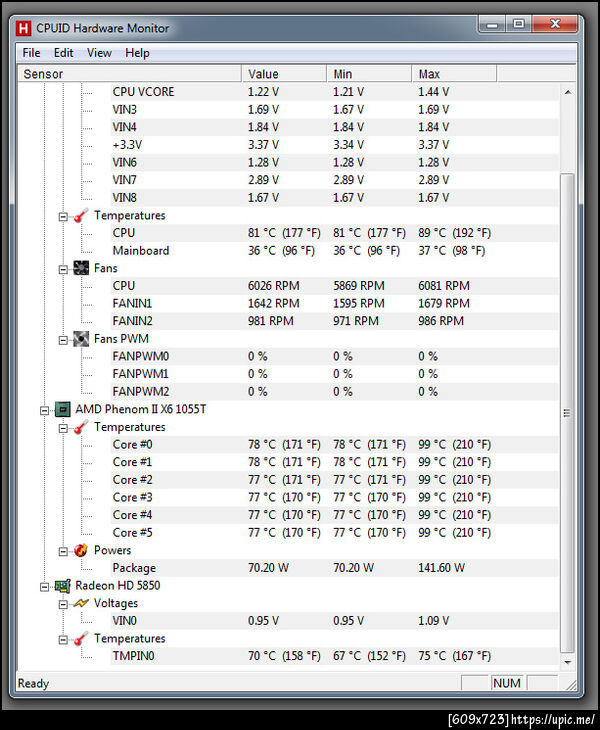Click the Min column header
This screenshot has height=730, width=600.
[369, 74]
